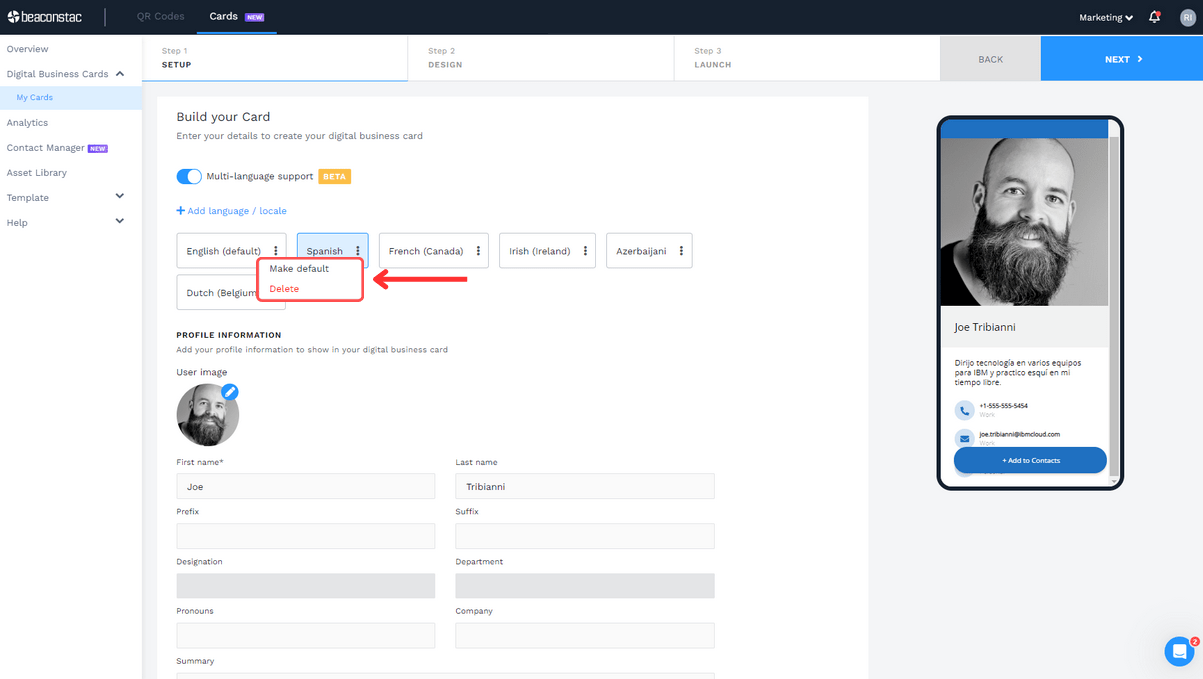Viewport: 1203px width, 679px height.
Task: Go to Step 1 Setup
Action: point(275,58)
